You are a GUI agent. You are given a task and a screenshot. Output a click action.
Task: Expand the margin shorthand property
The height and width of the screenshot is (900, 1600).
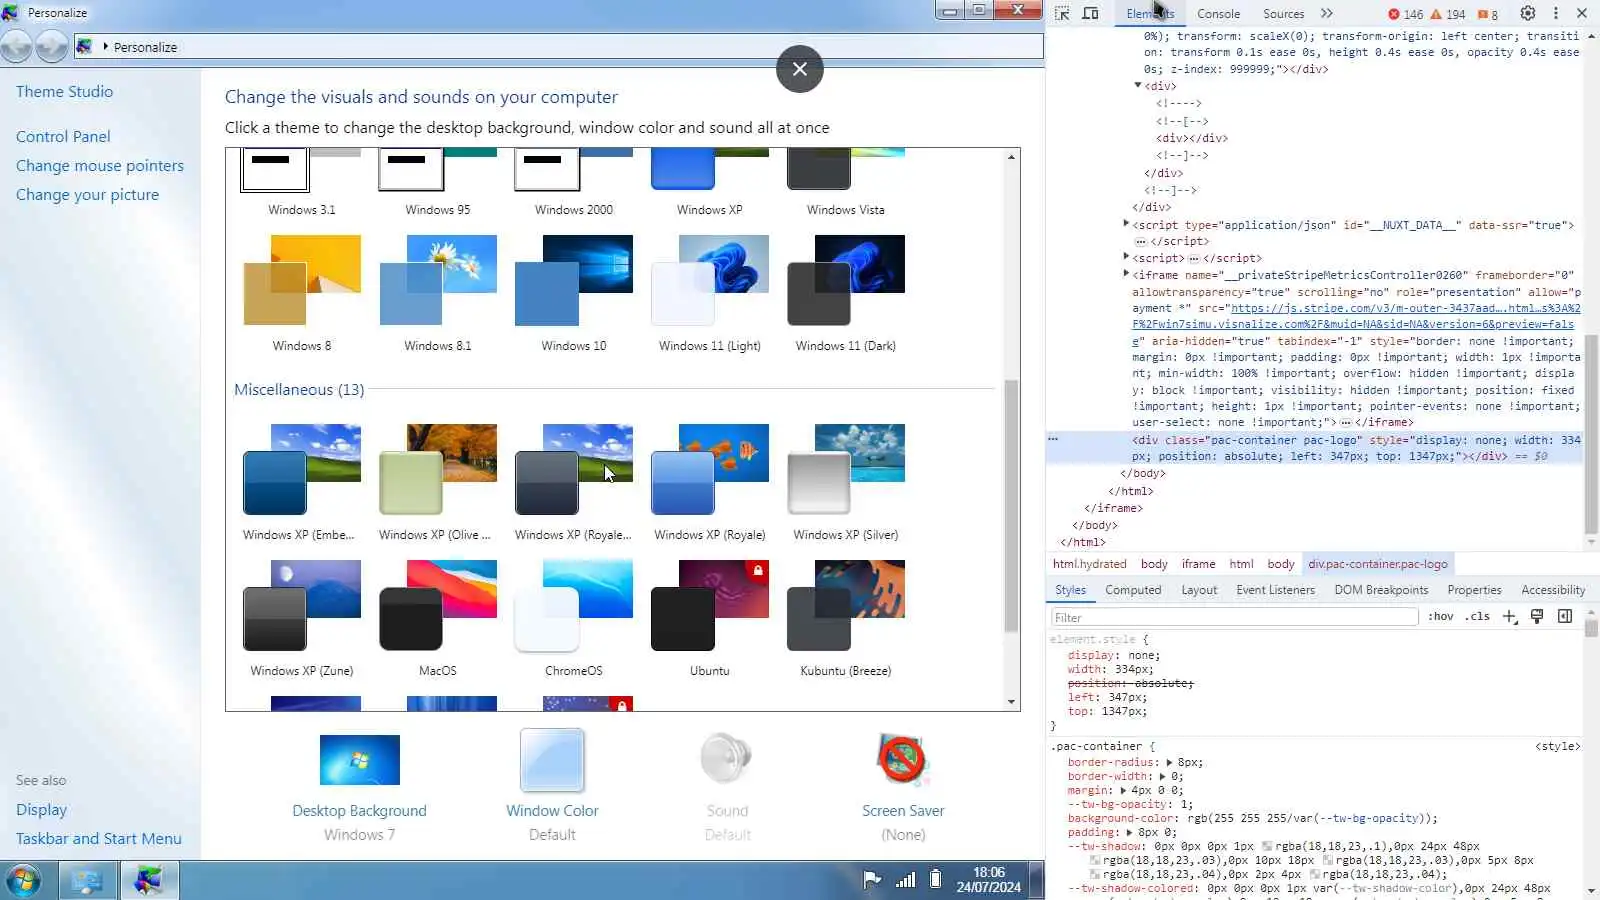(1122, 790)
